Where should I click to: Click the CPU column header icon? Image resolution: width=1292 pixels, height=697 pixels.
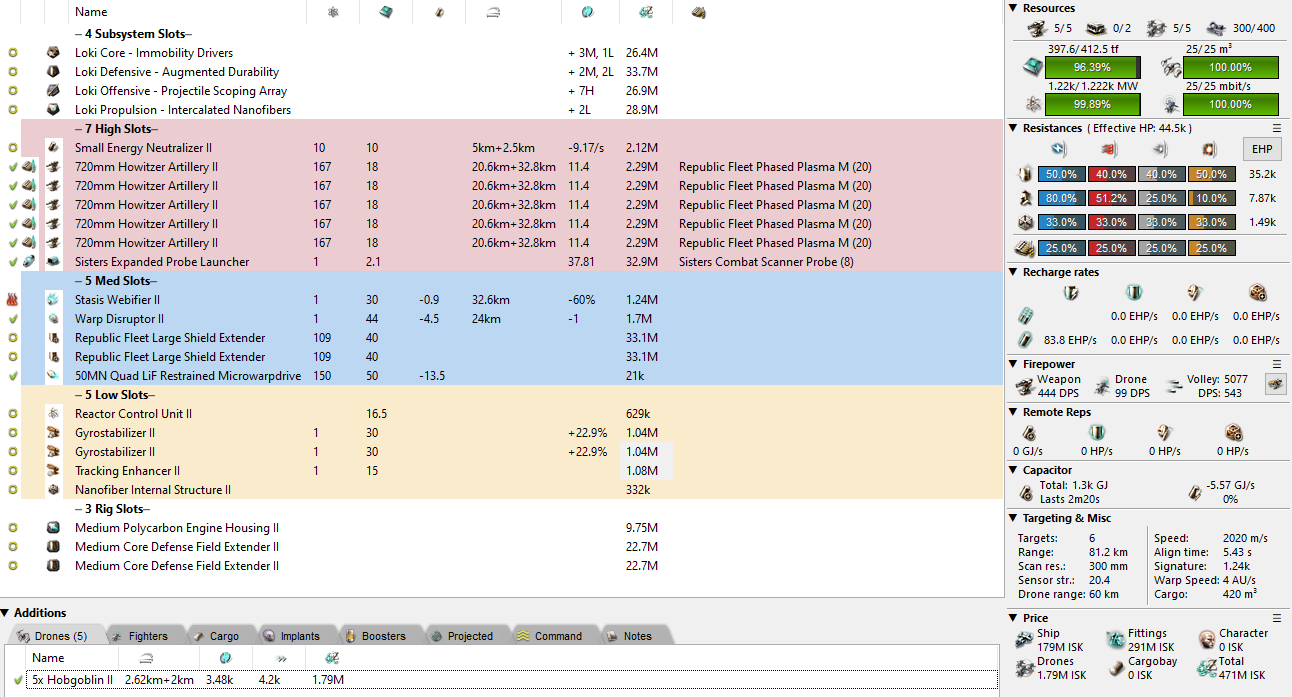pos(385,12)
